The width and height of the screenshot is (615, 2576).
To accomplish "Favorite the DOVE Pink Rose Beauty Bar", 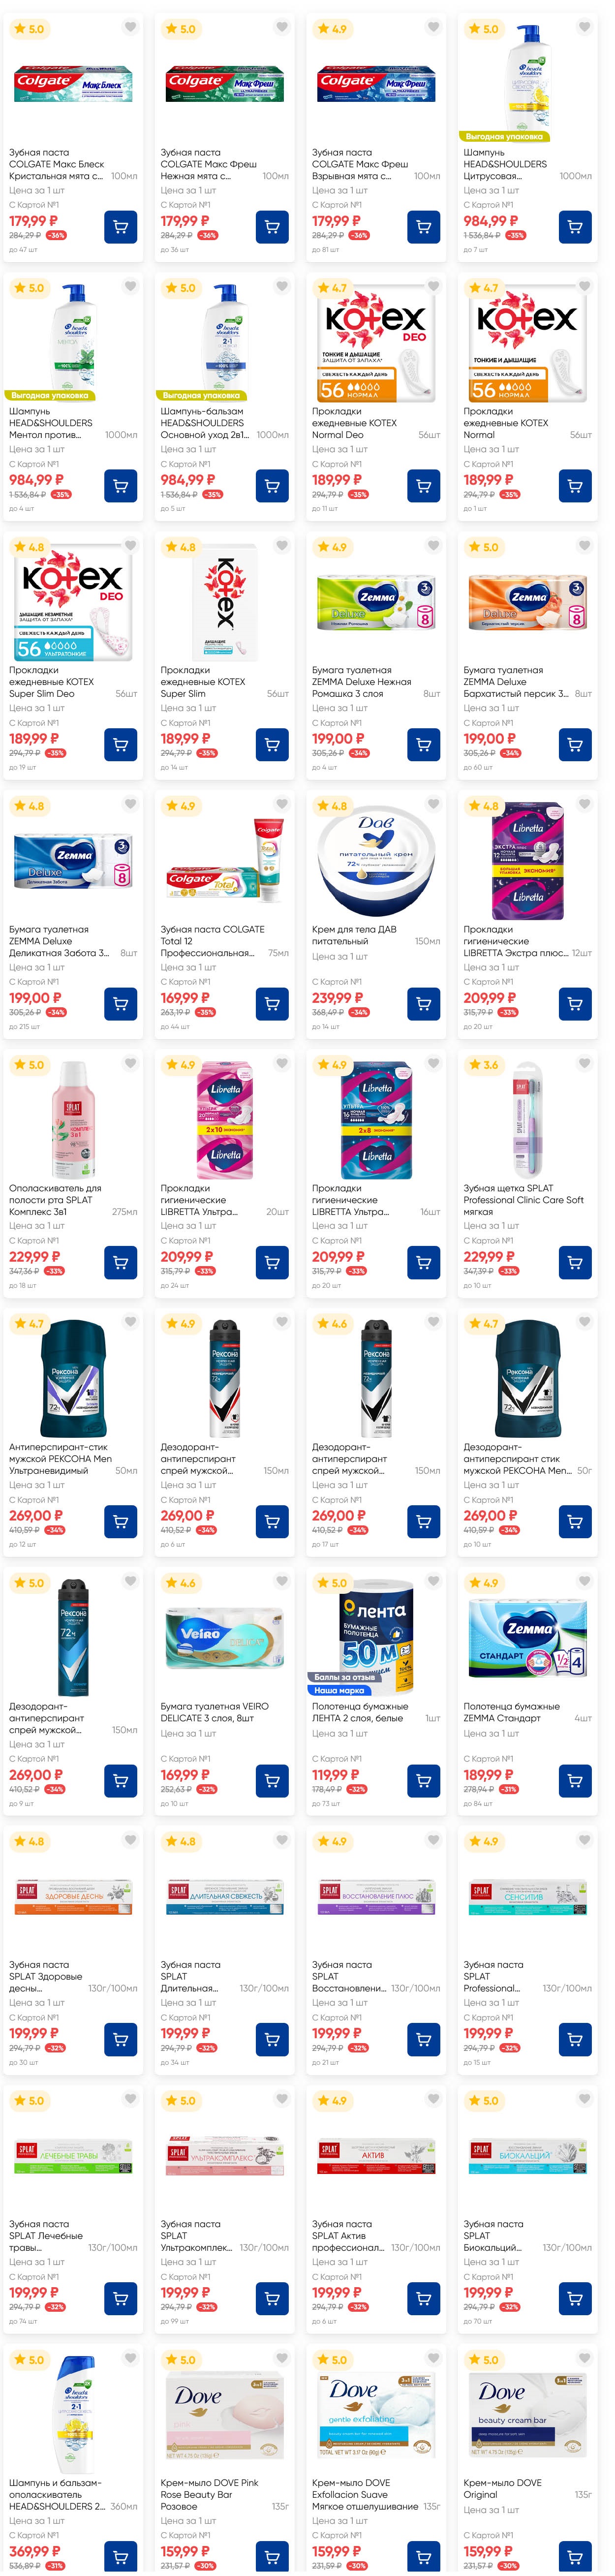I will click(x=282, y=2359).
